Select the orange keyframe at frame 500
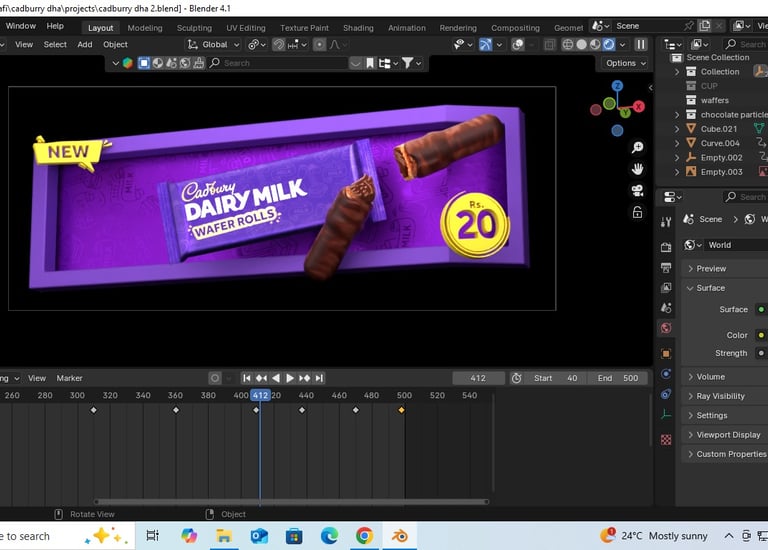 click(x=402, y=410)
